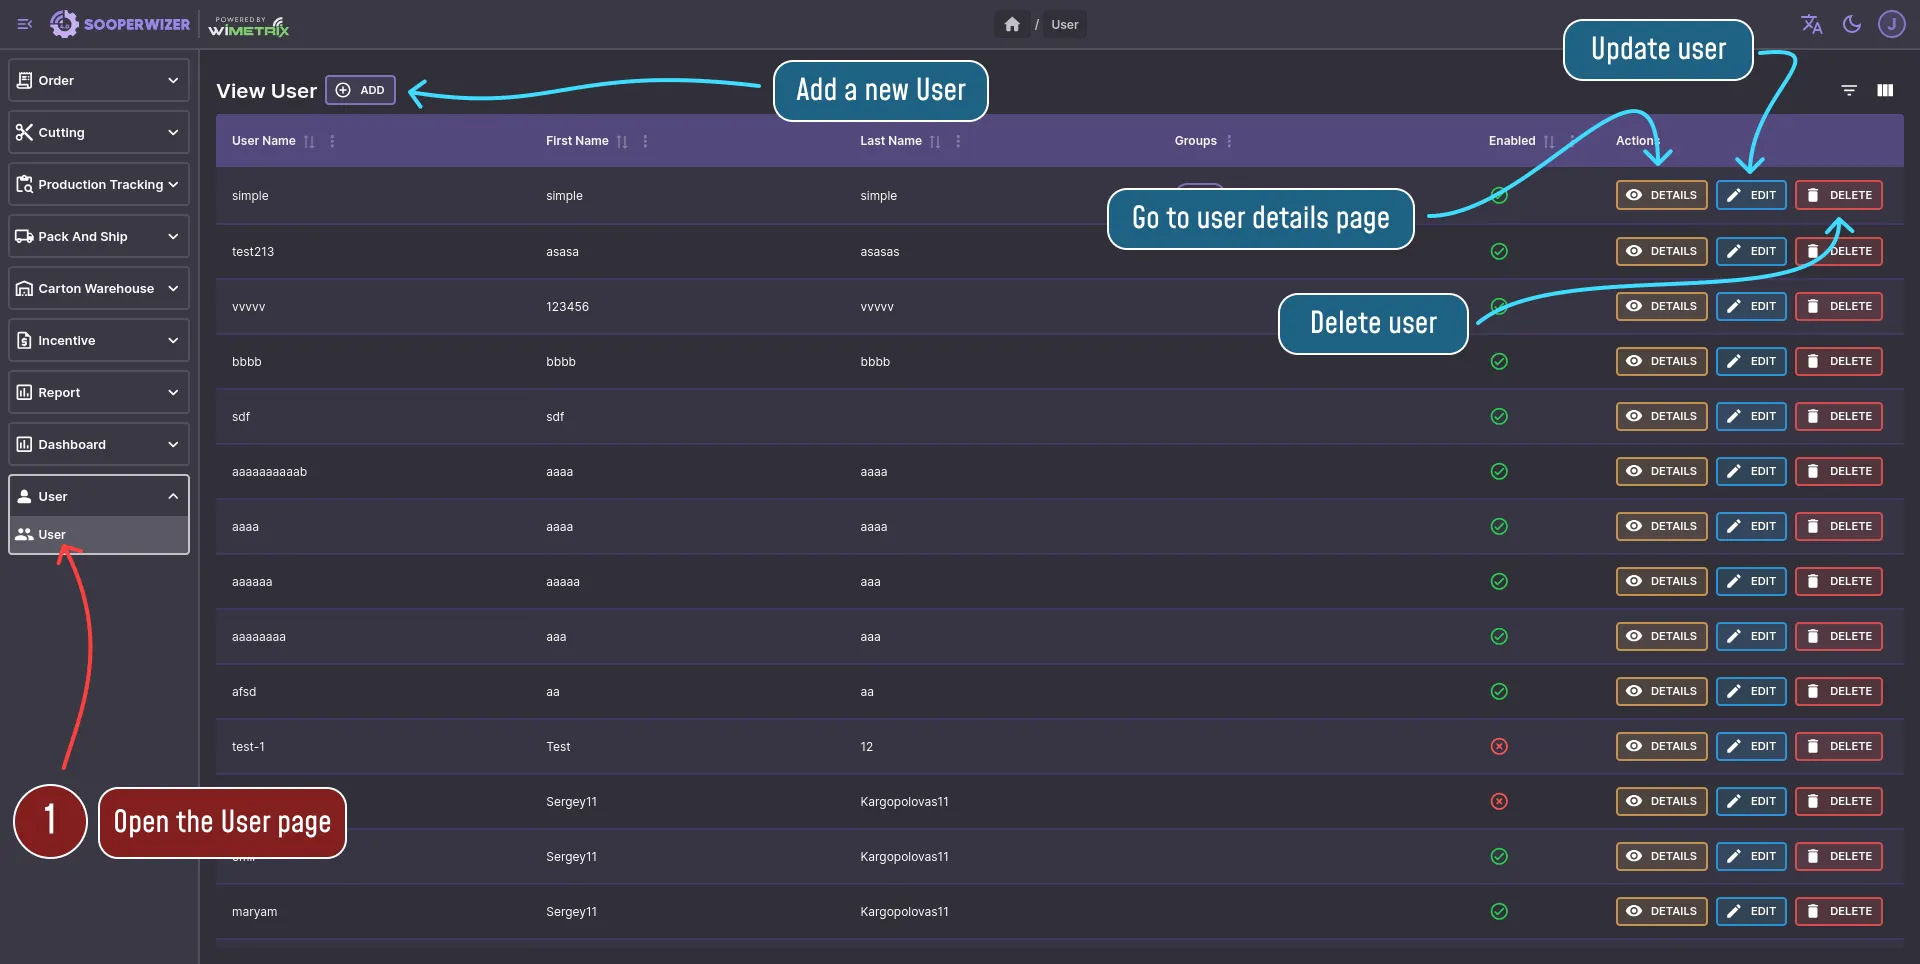Toggle dark mode with the moon icon
The image size is (1920, 964).
(1852, 24)
